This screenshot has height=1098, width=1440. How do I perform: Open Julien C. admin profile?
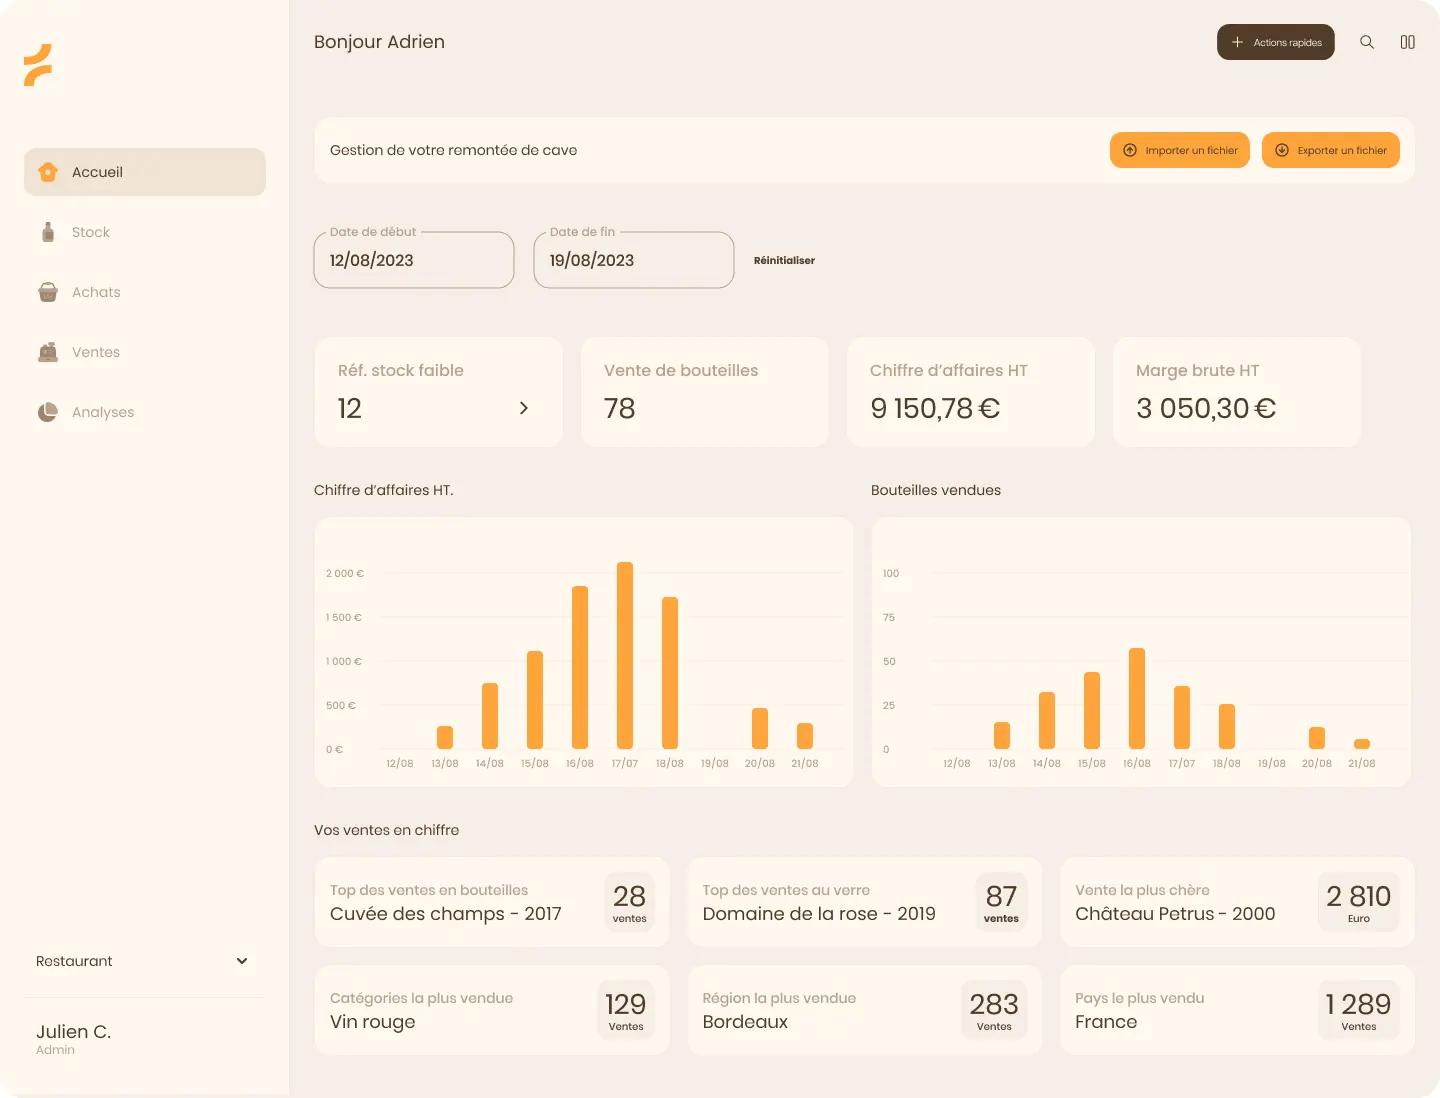(x=74, y=1038)
